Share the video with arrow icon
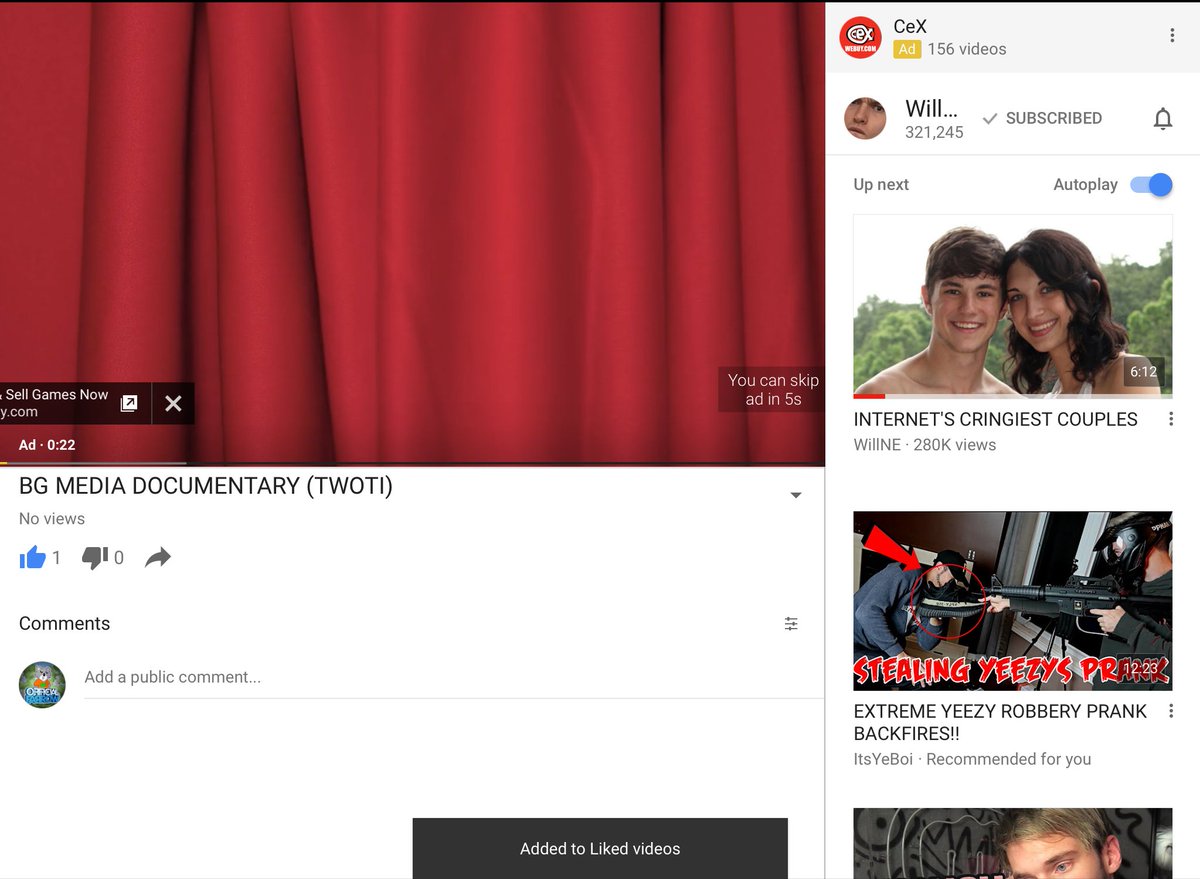The image size is (1200, 879). pyautogui.click(x=158, y=557)
